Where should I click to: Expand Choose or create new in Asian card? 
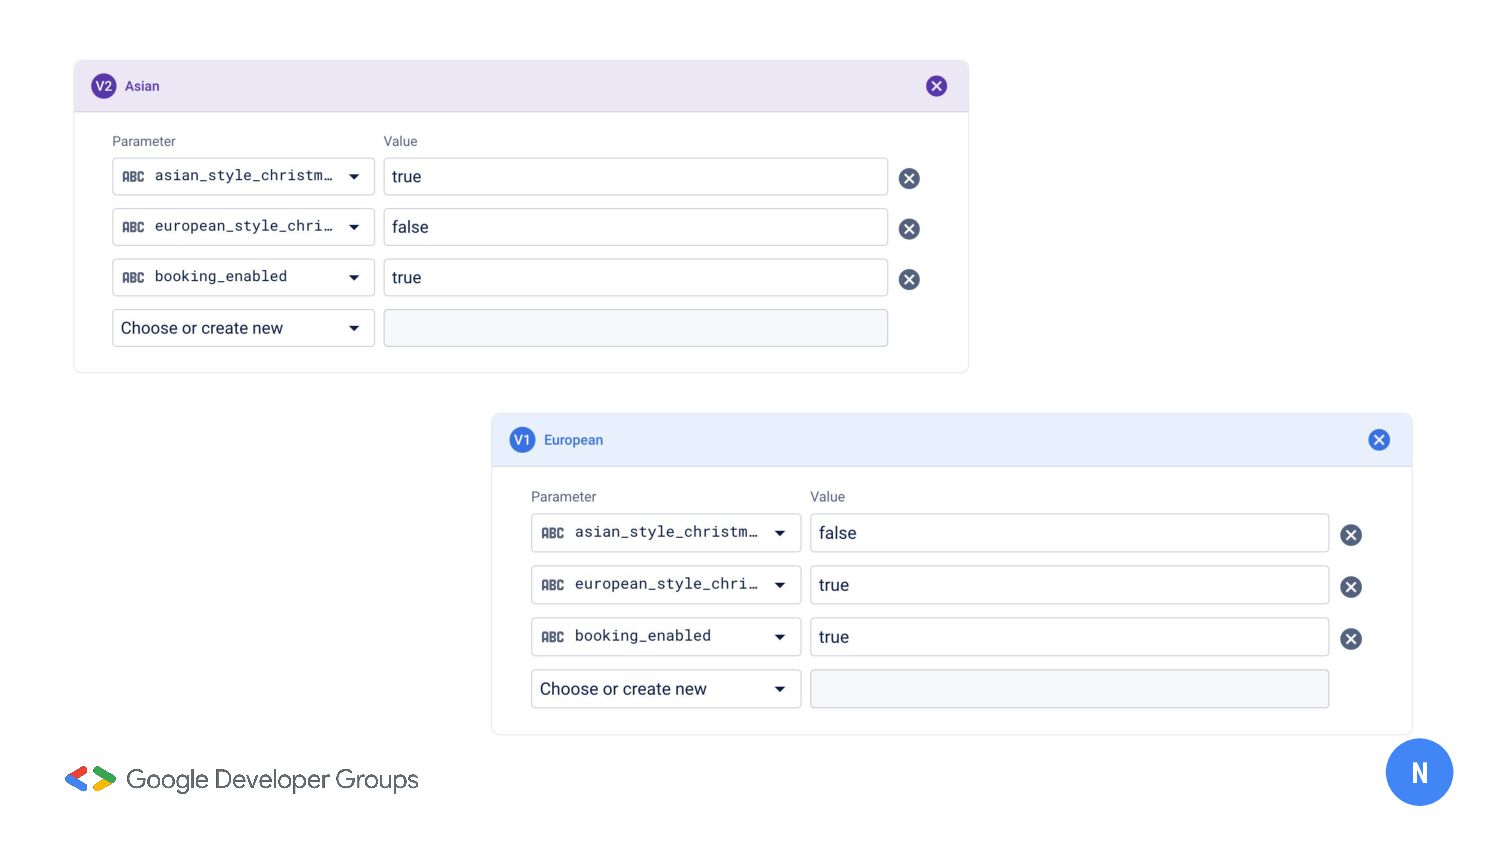coord(243,328)
